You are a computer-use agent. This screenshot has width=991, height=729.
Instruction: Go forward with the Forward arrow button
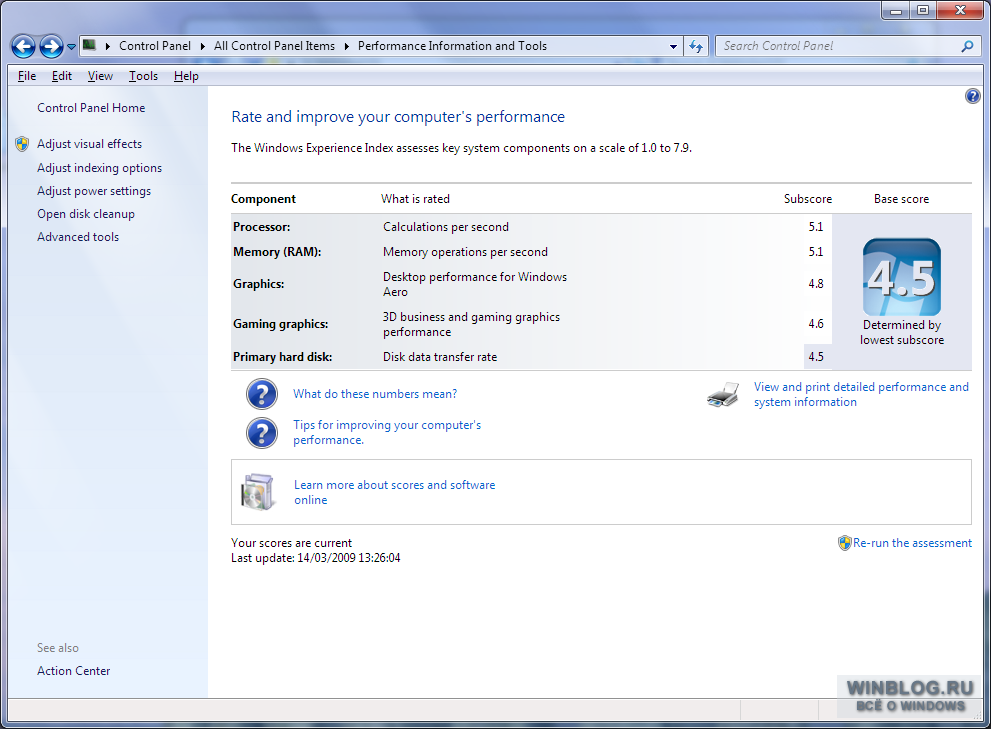point(51,46)
